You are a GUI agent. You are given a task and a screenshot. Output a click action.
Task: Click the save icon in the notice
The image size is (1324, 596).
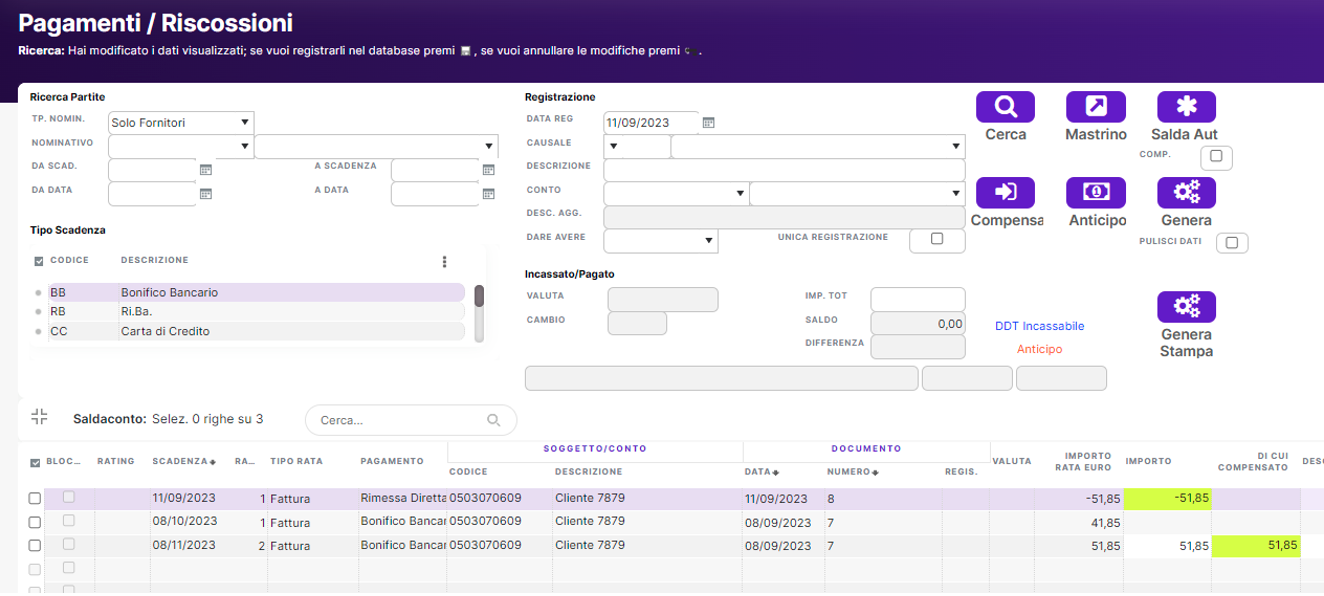[x=465, y=51]
